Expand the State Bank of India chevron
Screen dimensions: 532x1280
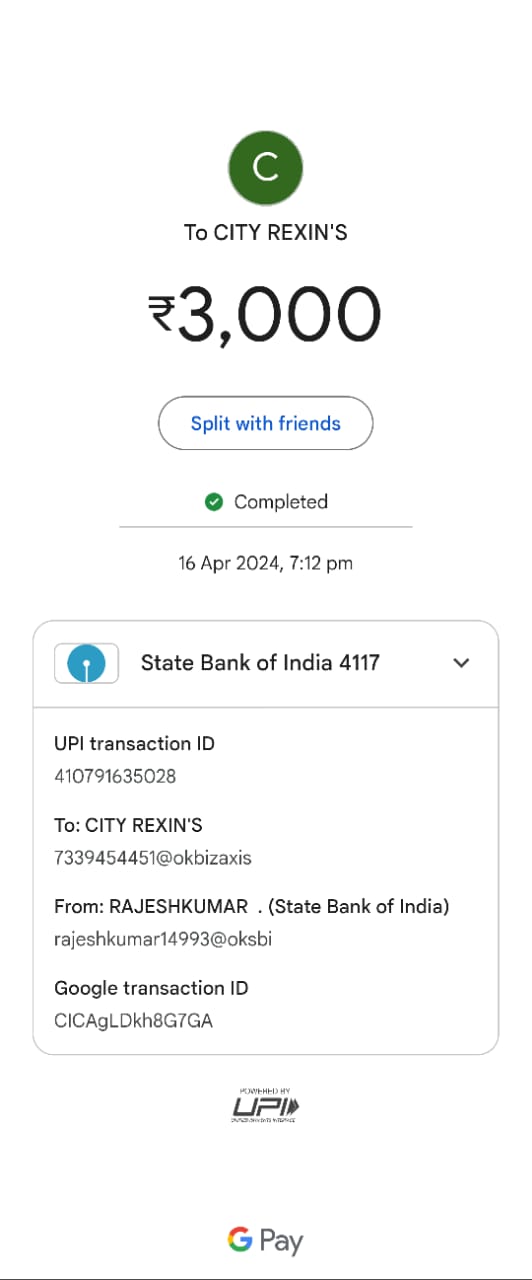[461, 663]
